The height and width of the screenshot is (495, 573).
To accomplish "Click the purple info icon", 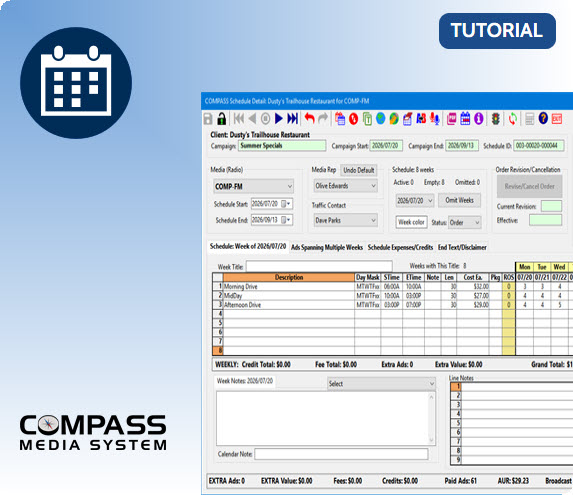I will click(x=478, y=119).
